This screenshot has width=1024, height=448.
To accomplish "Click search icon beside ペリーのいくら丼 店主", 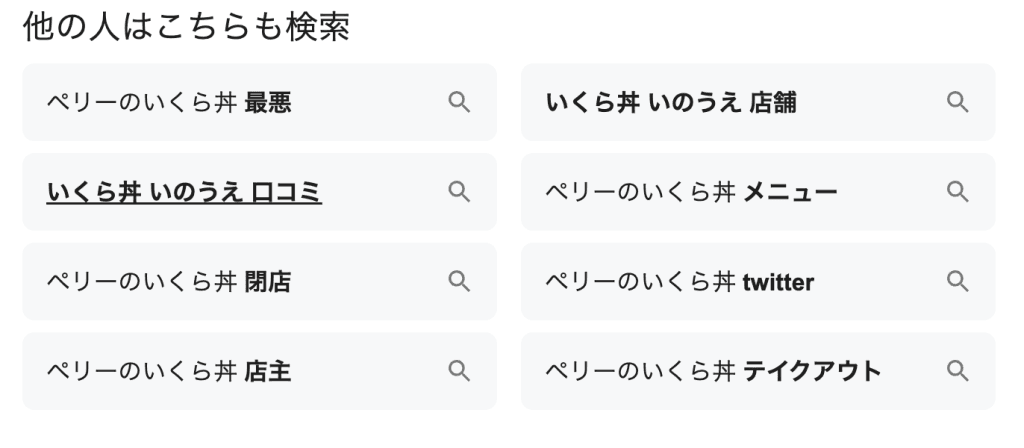I will (458, 371).
